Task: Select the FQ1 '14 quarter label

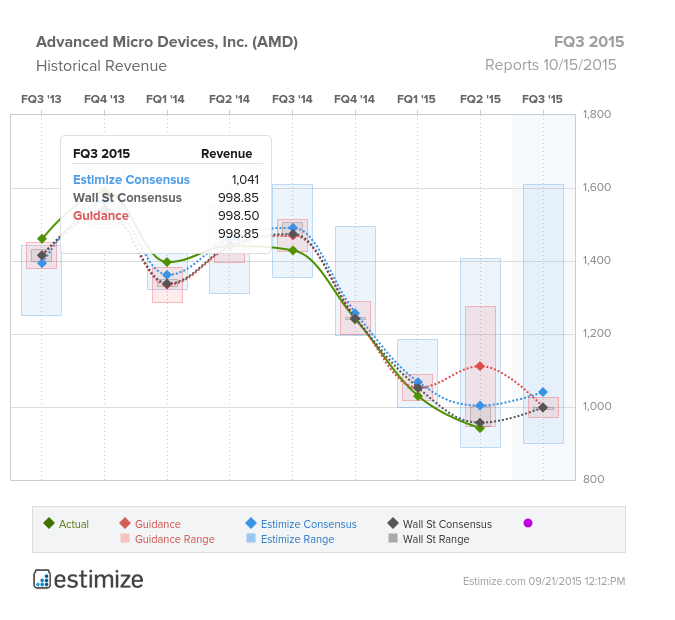Action: point(165,99)
